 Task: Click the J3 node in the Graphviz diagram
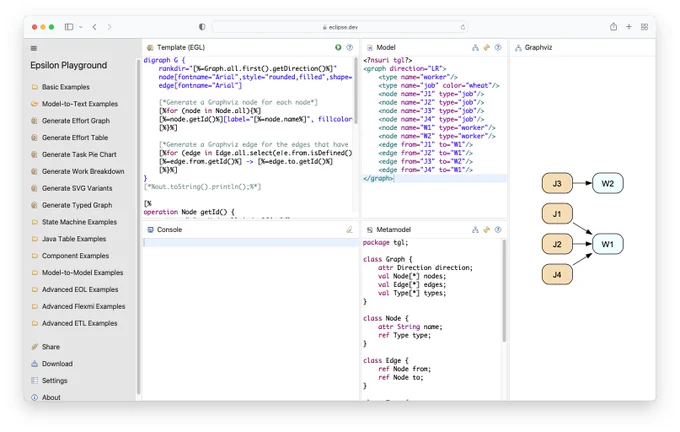click(557, 183)
